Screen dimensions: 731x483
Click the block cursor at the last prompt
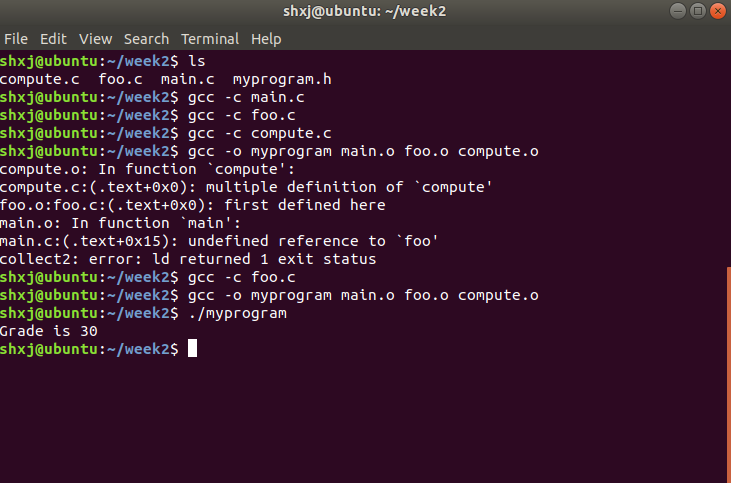tap(192, 348)
